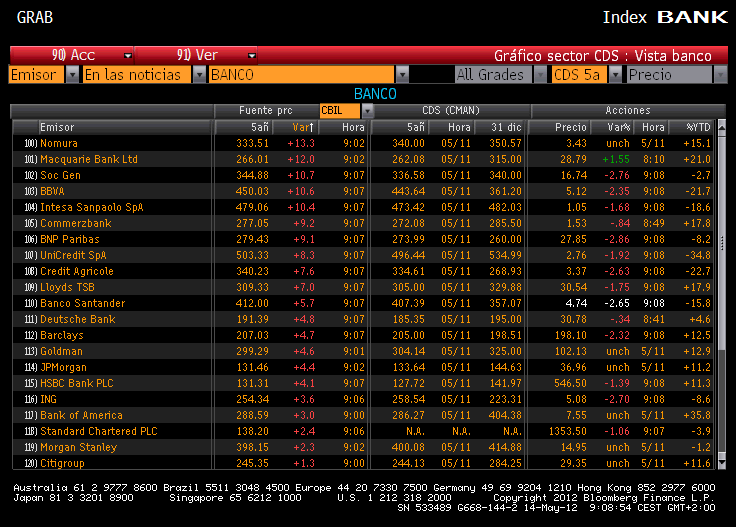Image resolution: width=736 pixels, height=527 pixels.
Task: Select the En las noticias field
Action: 137,75
